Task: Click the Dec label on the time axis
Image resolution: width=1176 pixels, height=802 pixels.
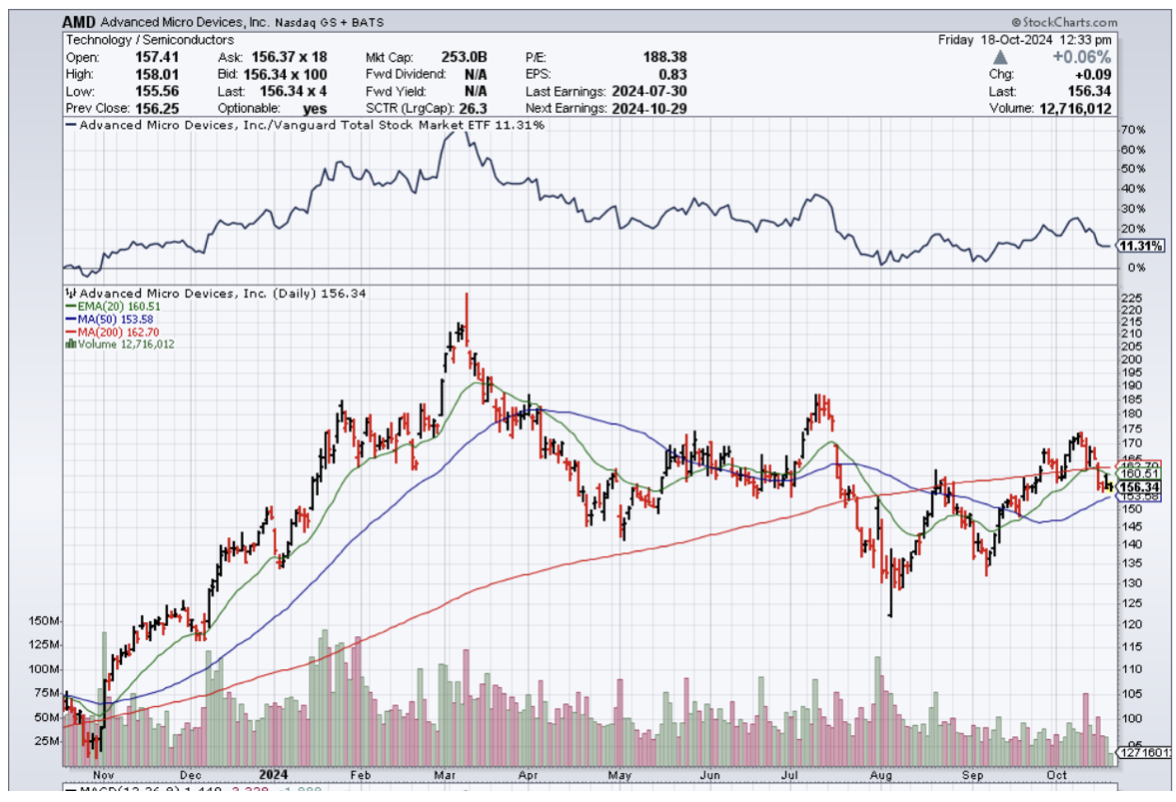Action: point(190,775)
